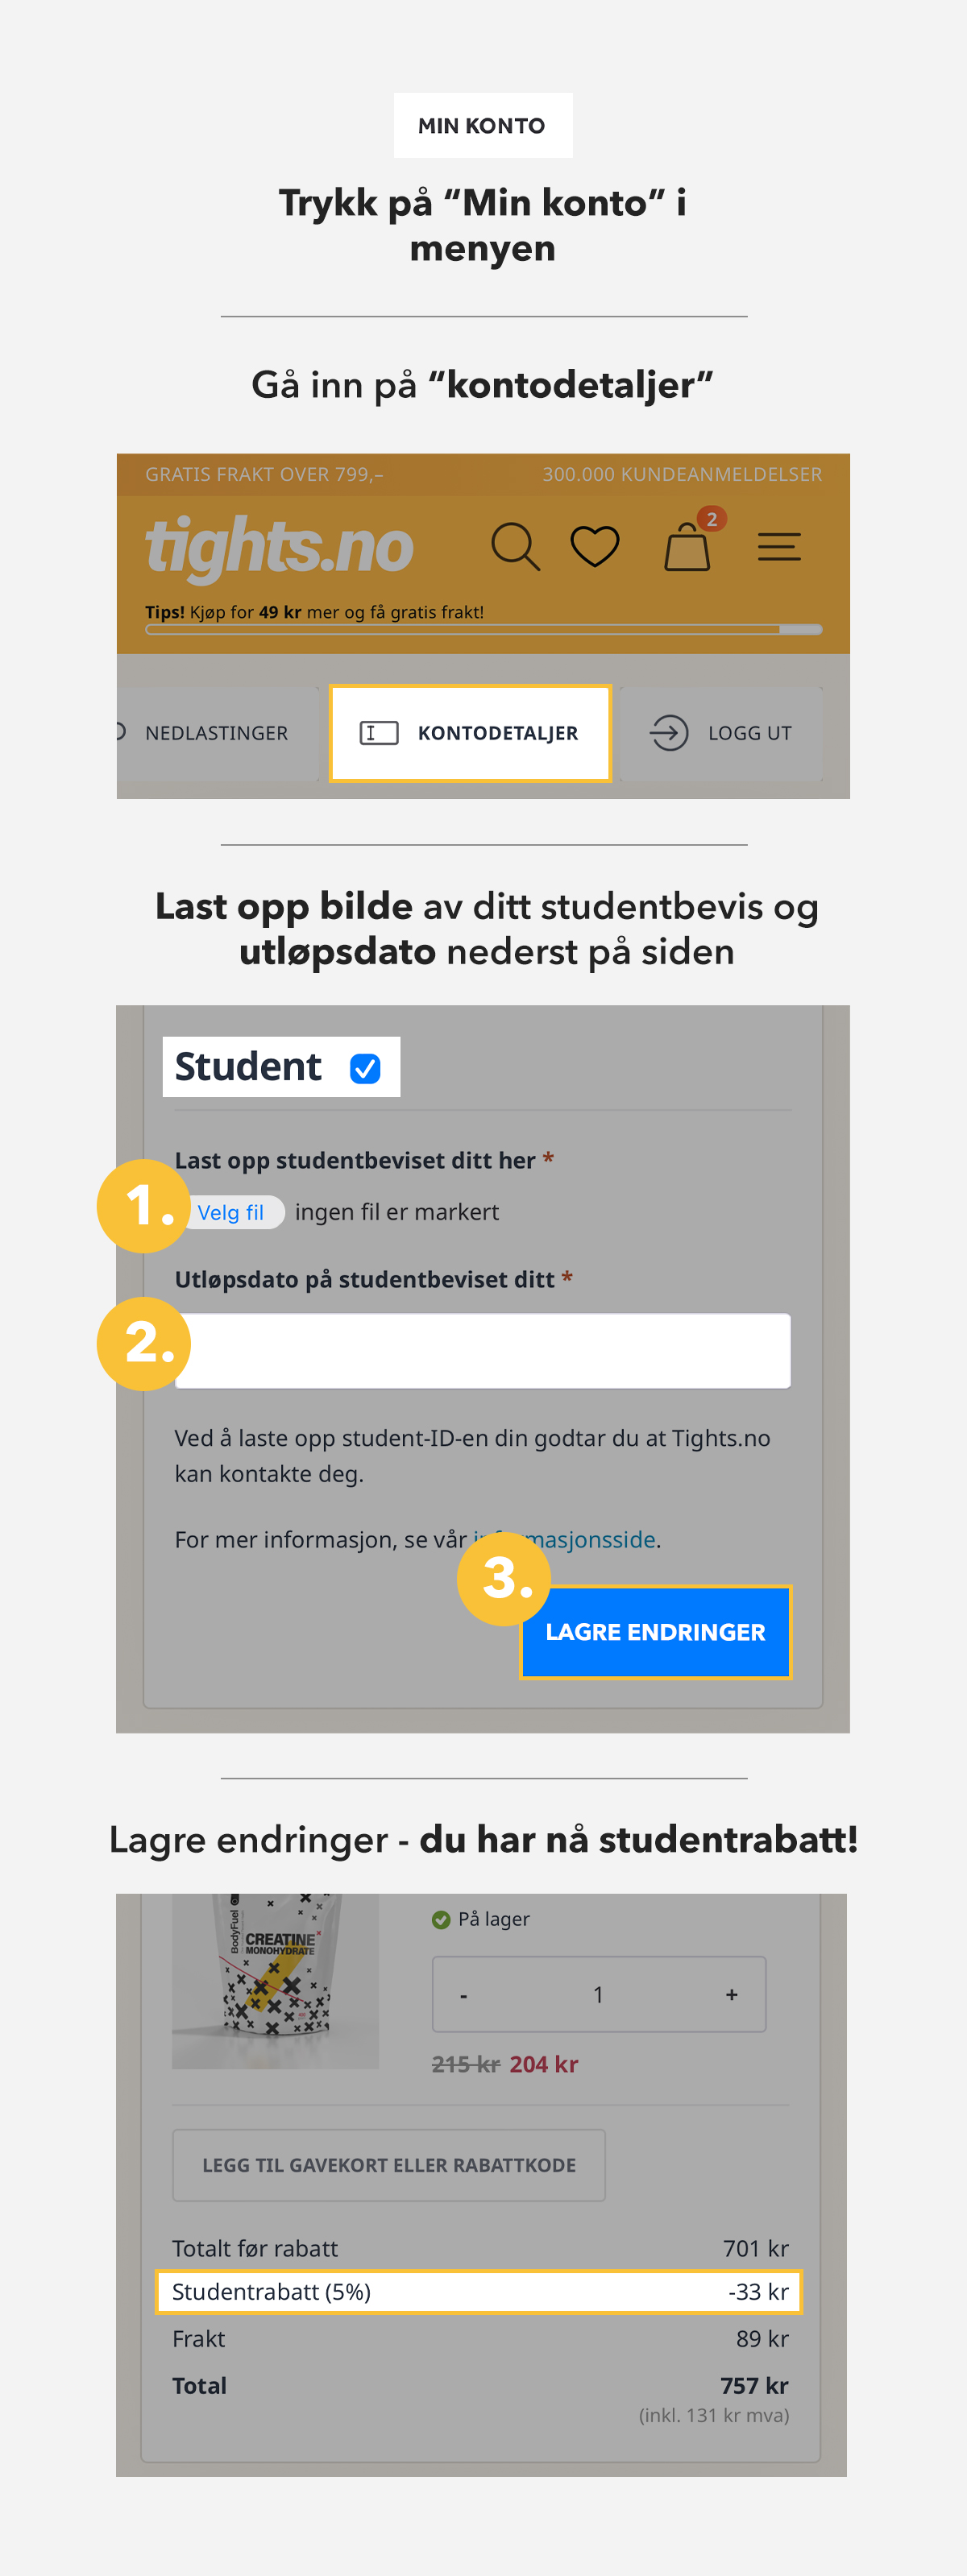Decrease quantity with the minus button
The height and width of the screenshot is (2576, 967).
463,1995
